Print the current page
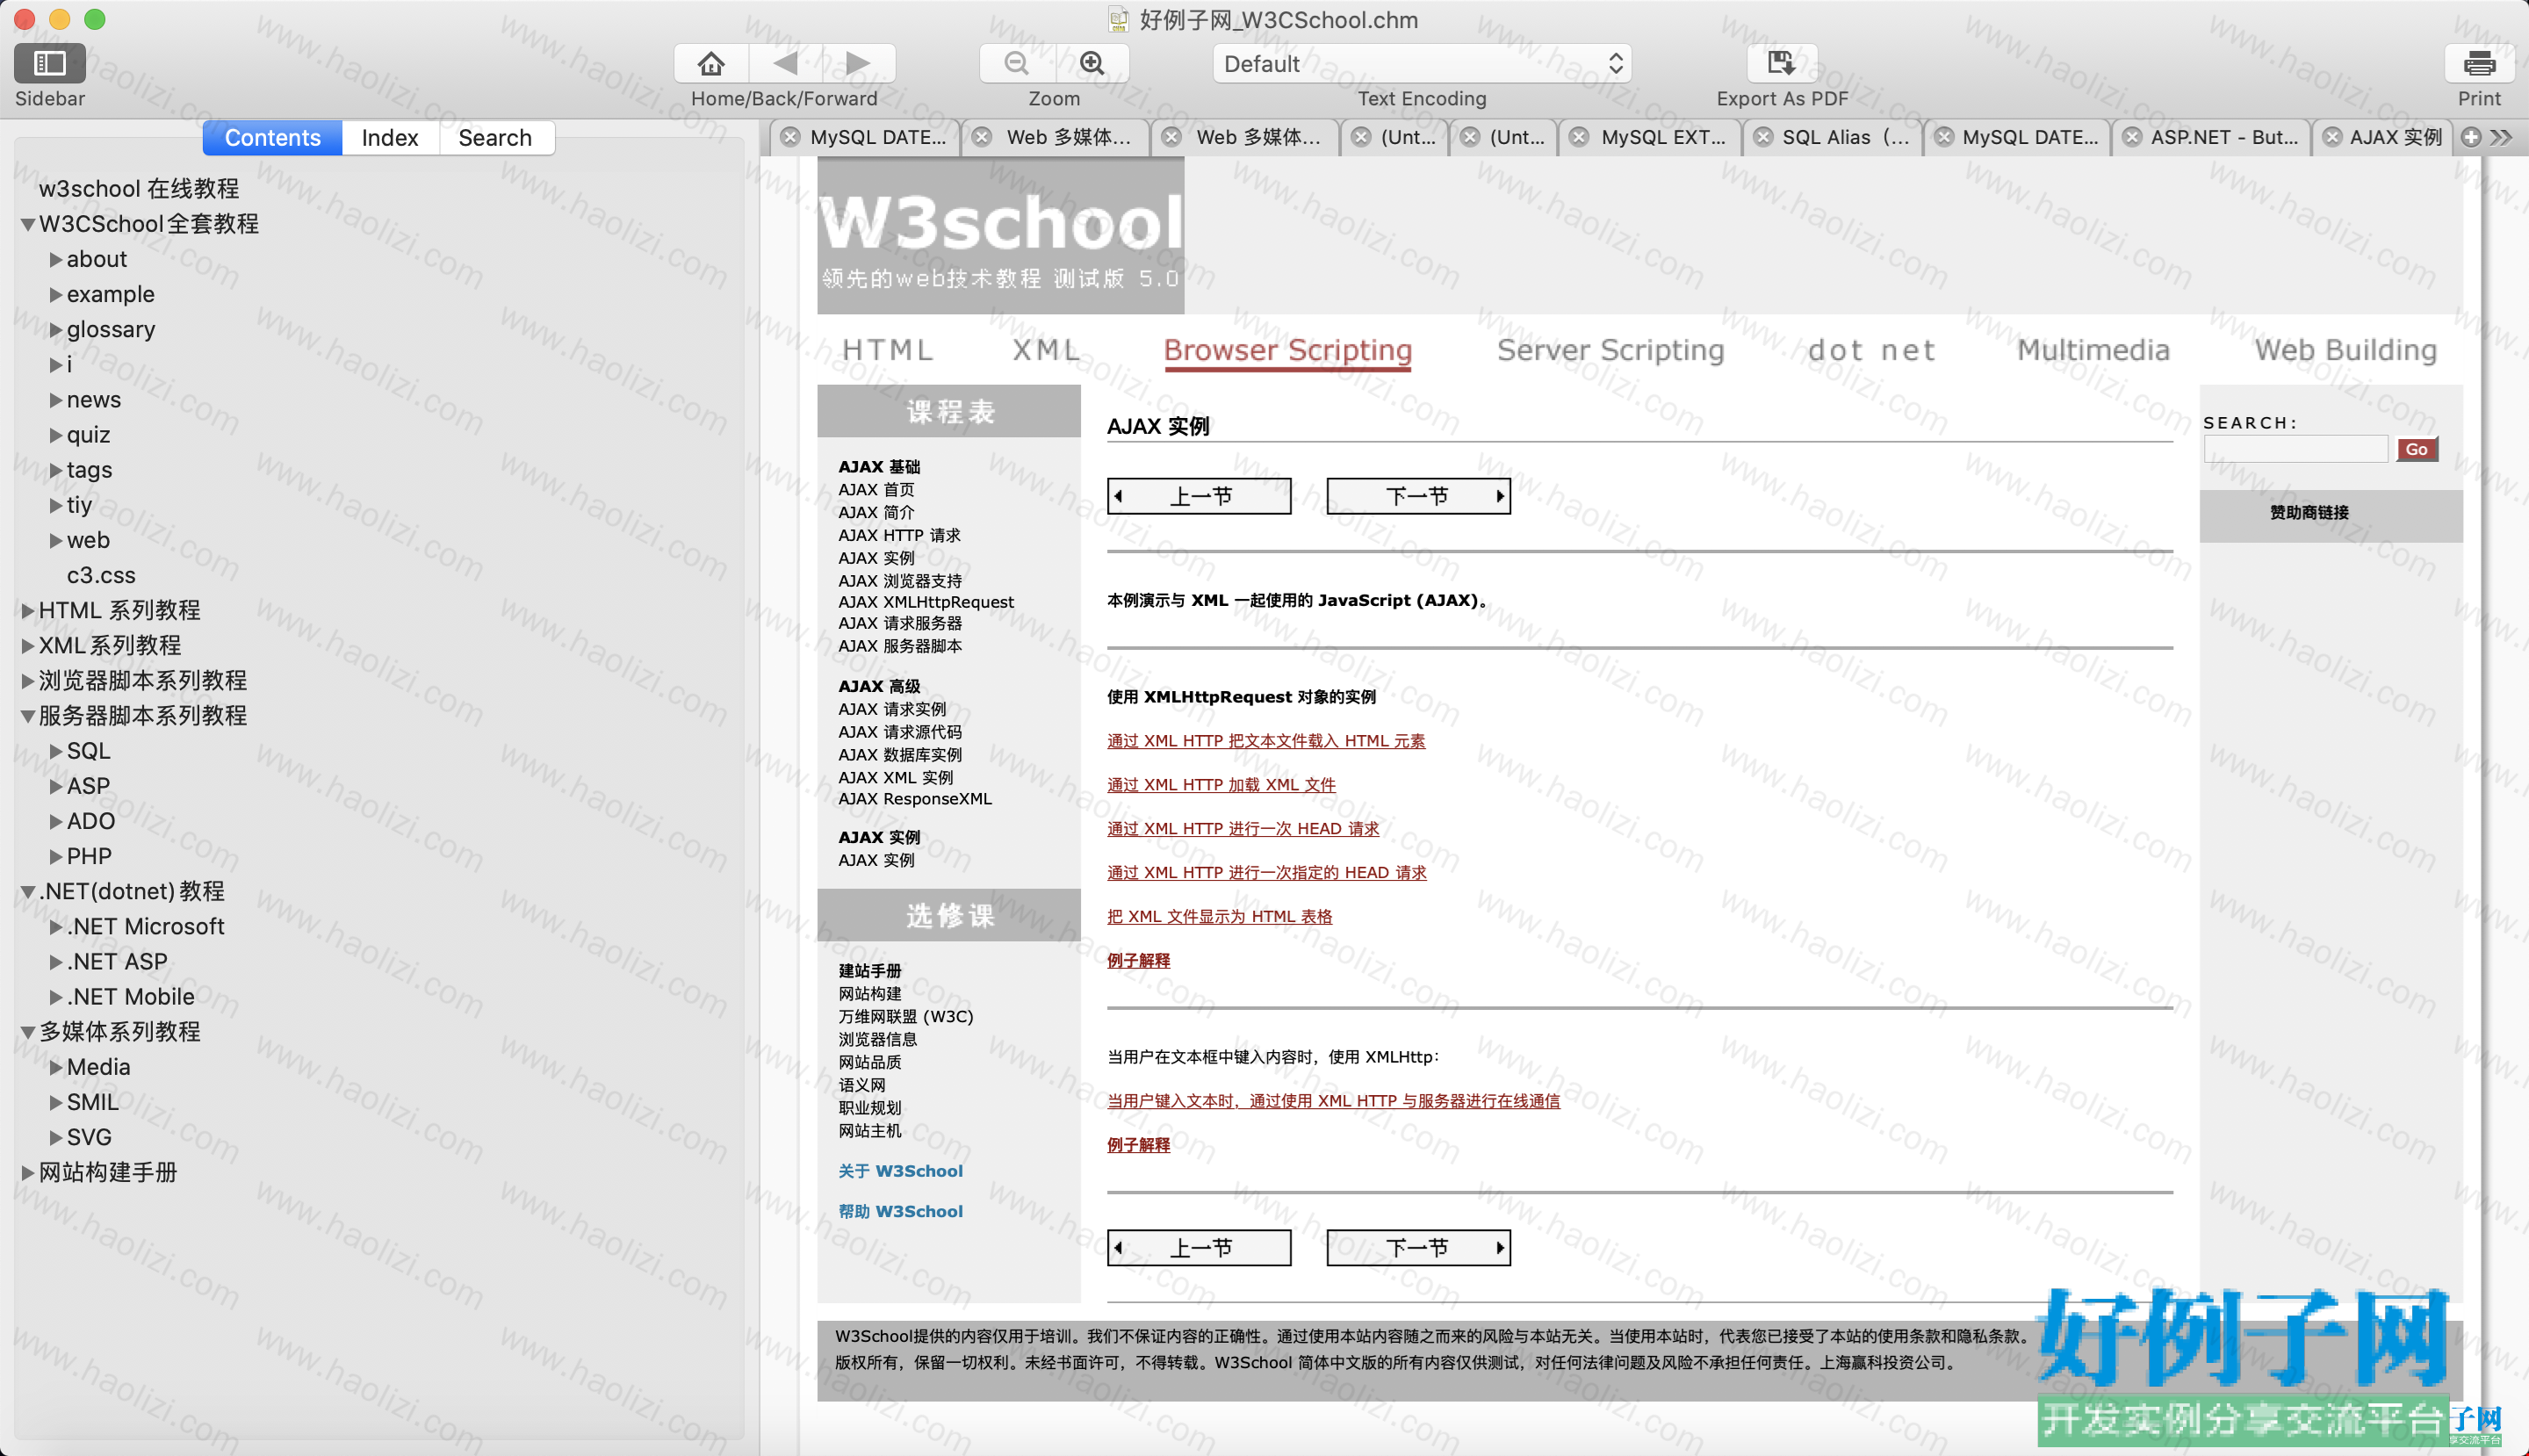Screen dimensions: 2529x1456 (x=2479, y=63)
